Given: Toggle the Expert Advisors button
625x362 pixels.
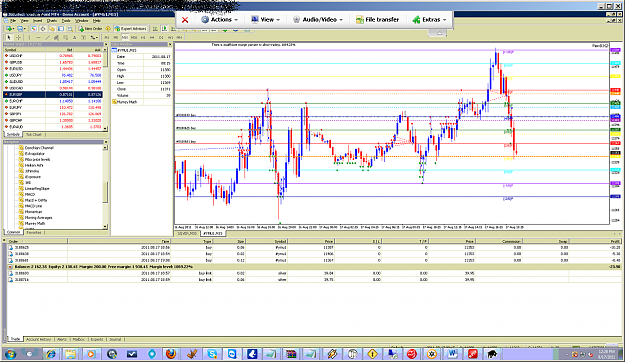Looking at the screenshot, I should [x=130, y=29].
